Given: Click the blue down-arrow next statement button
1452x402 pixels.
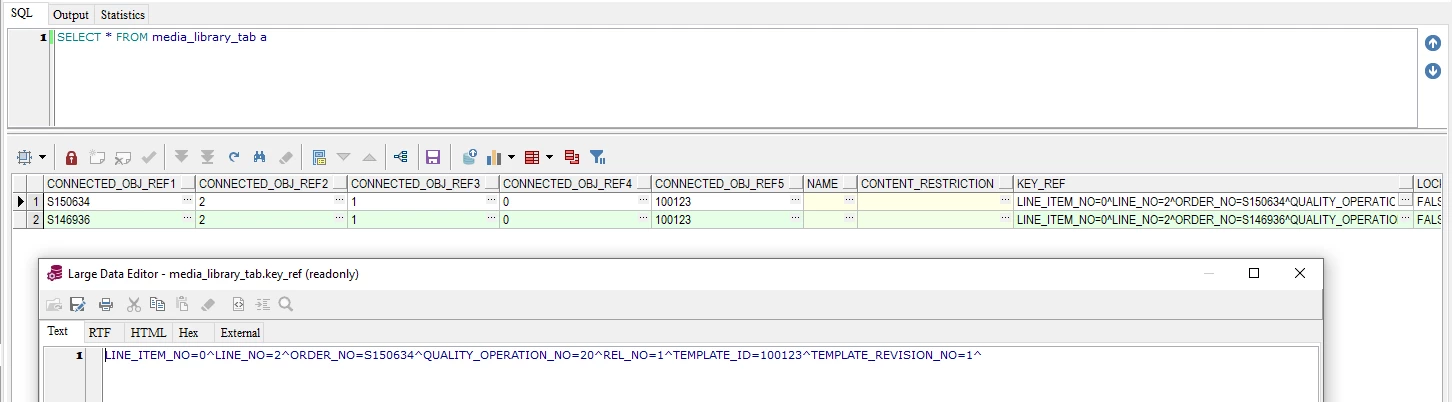Looking at the screenshot, I should [x=1433, y=71].
